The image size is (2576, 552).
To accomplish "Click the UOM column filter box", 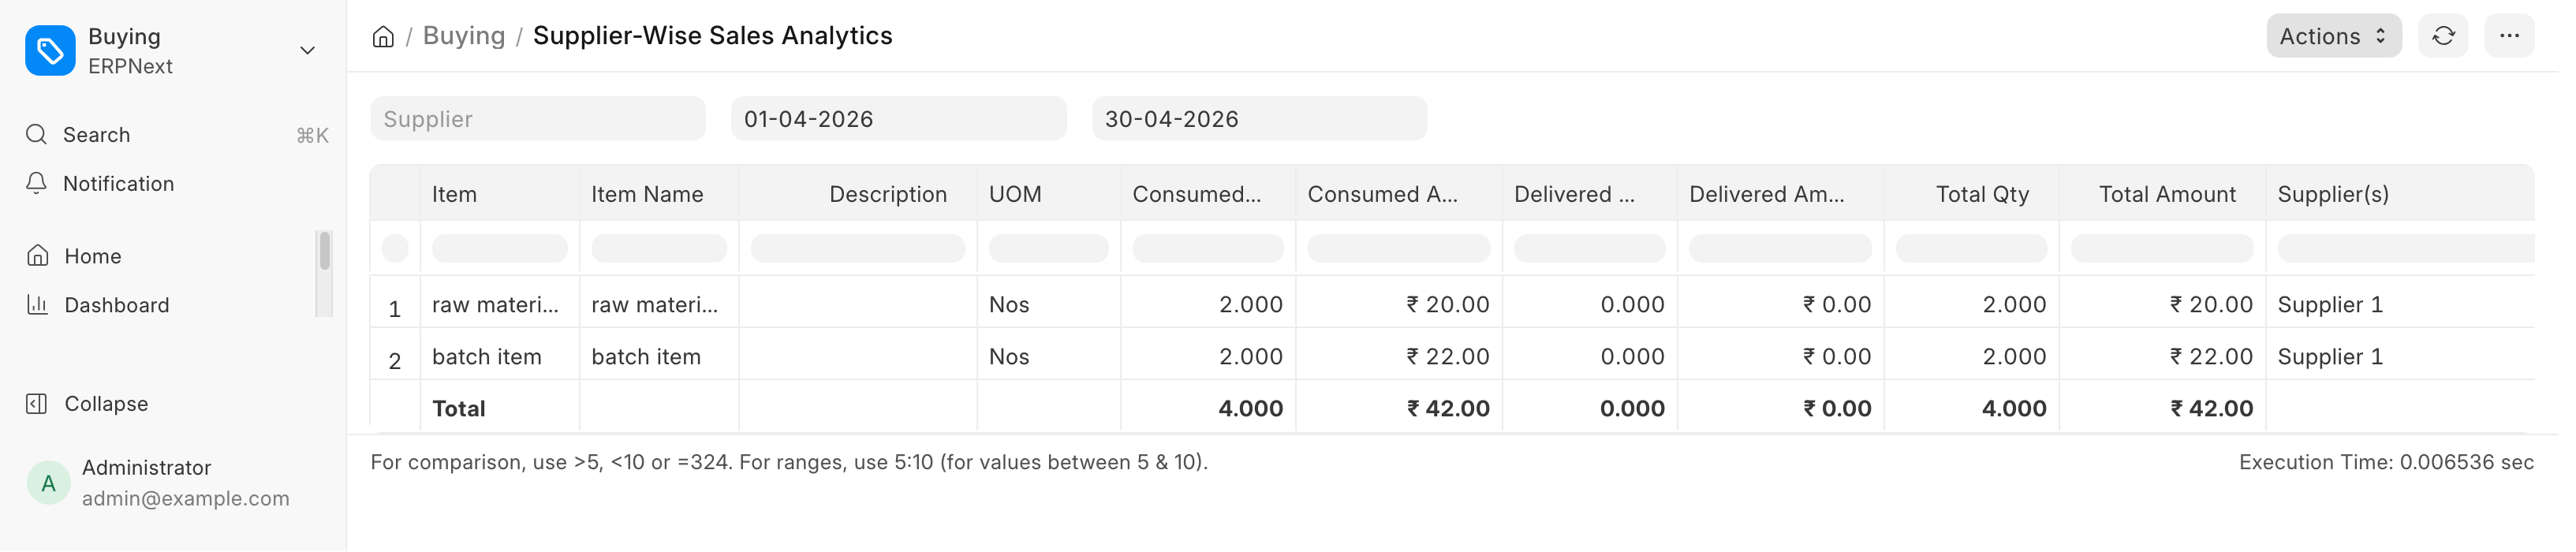I will (x=1048, y=248).
